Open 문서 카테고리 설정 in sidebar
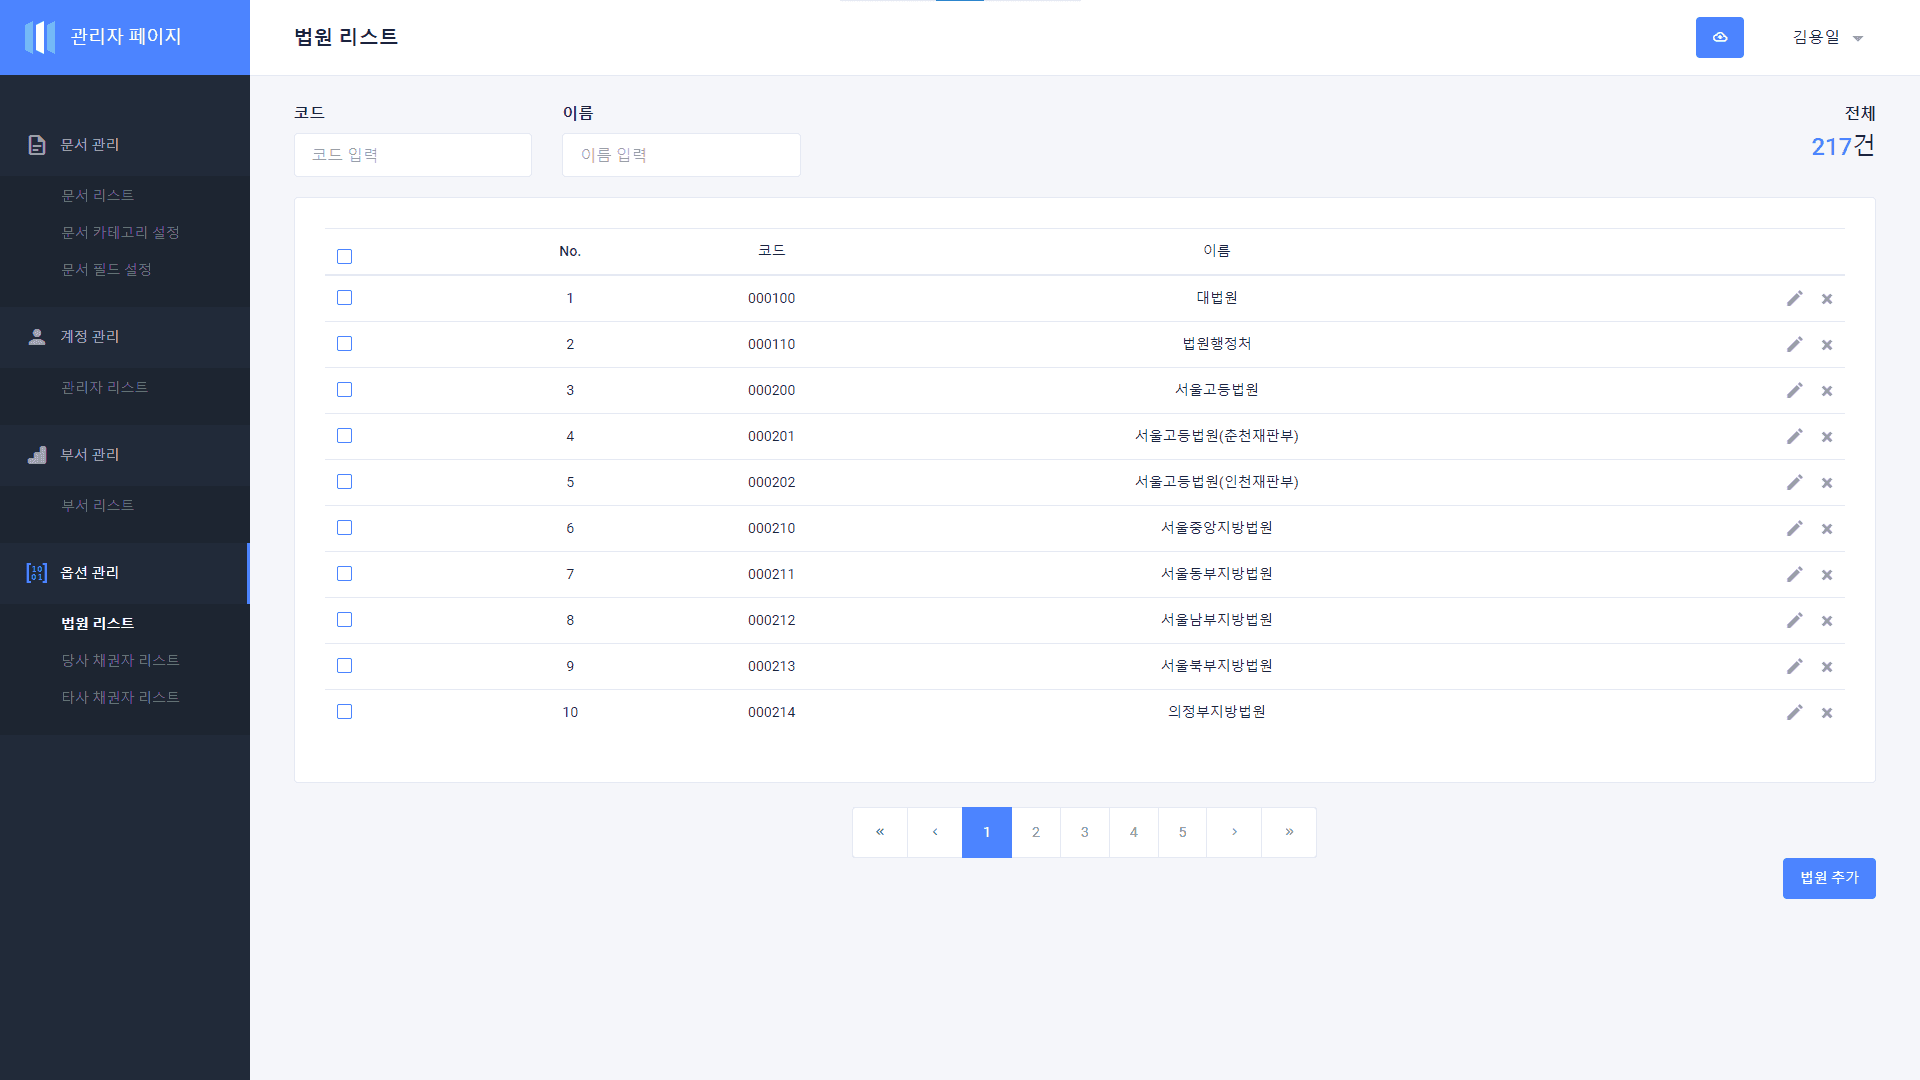Image resolution: width=1920 pixels, height=1080 pixels. point(120,232)
